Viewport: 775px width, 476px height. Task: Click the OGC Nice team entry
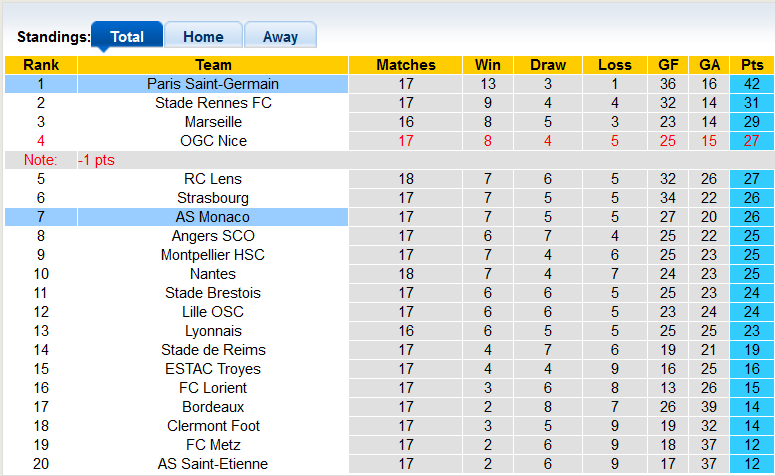coord(213,141)
